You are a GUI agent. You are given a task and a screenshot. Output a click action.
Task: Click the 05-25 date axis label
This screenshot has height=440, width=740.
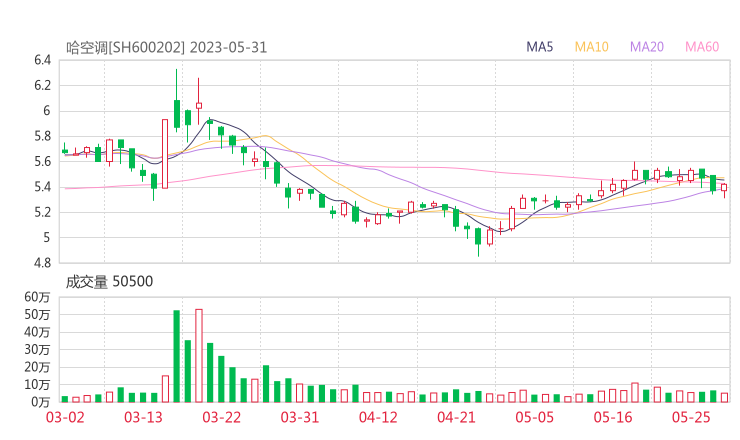click(x=691, y=417)
